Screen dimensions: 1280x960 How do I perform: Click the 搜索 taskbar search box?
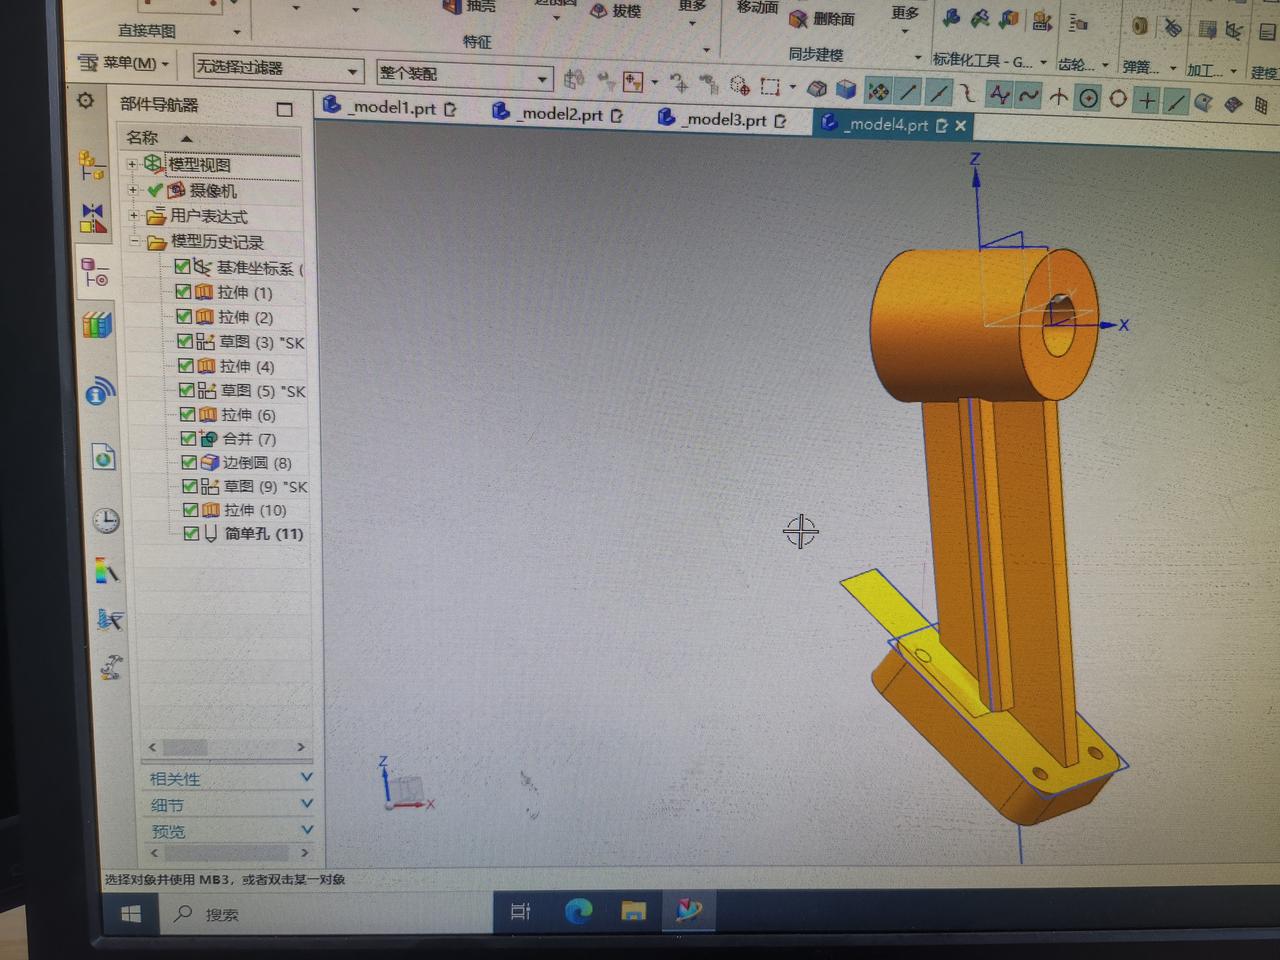326,914
